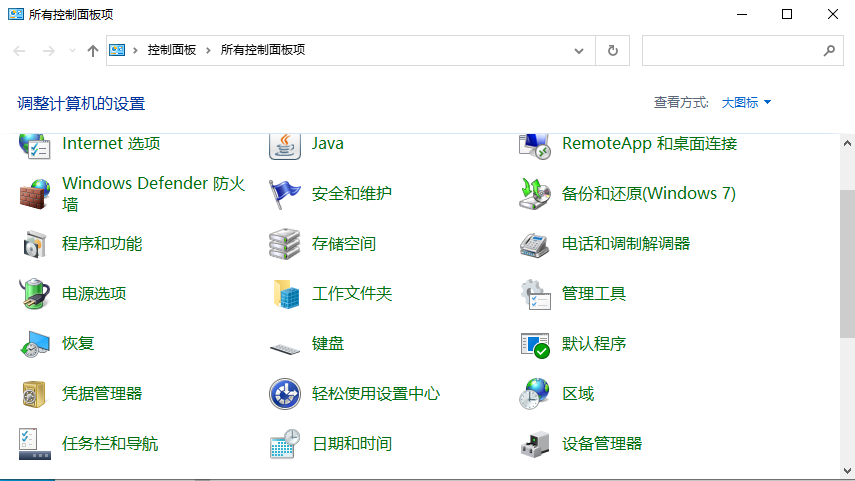
Task: Expand the address bar history dropdown
Action: pos(579,51)
